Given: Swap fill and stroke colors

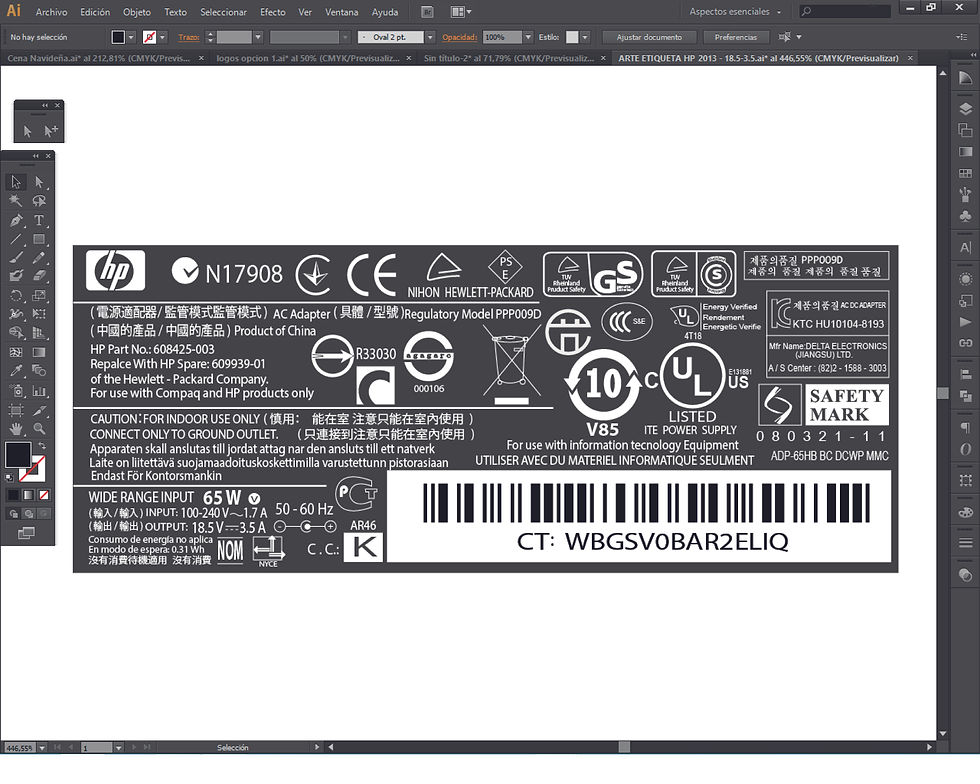Looking at the screenshot, I should 42,446.
